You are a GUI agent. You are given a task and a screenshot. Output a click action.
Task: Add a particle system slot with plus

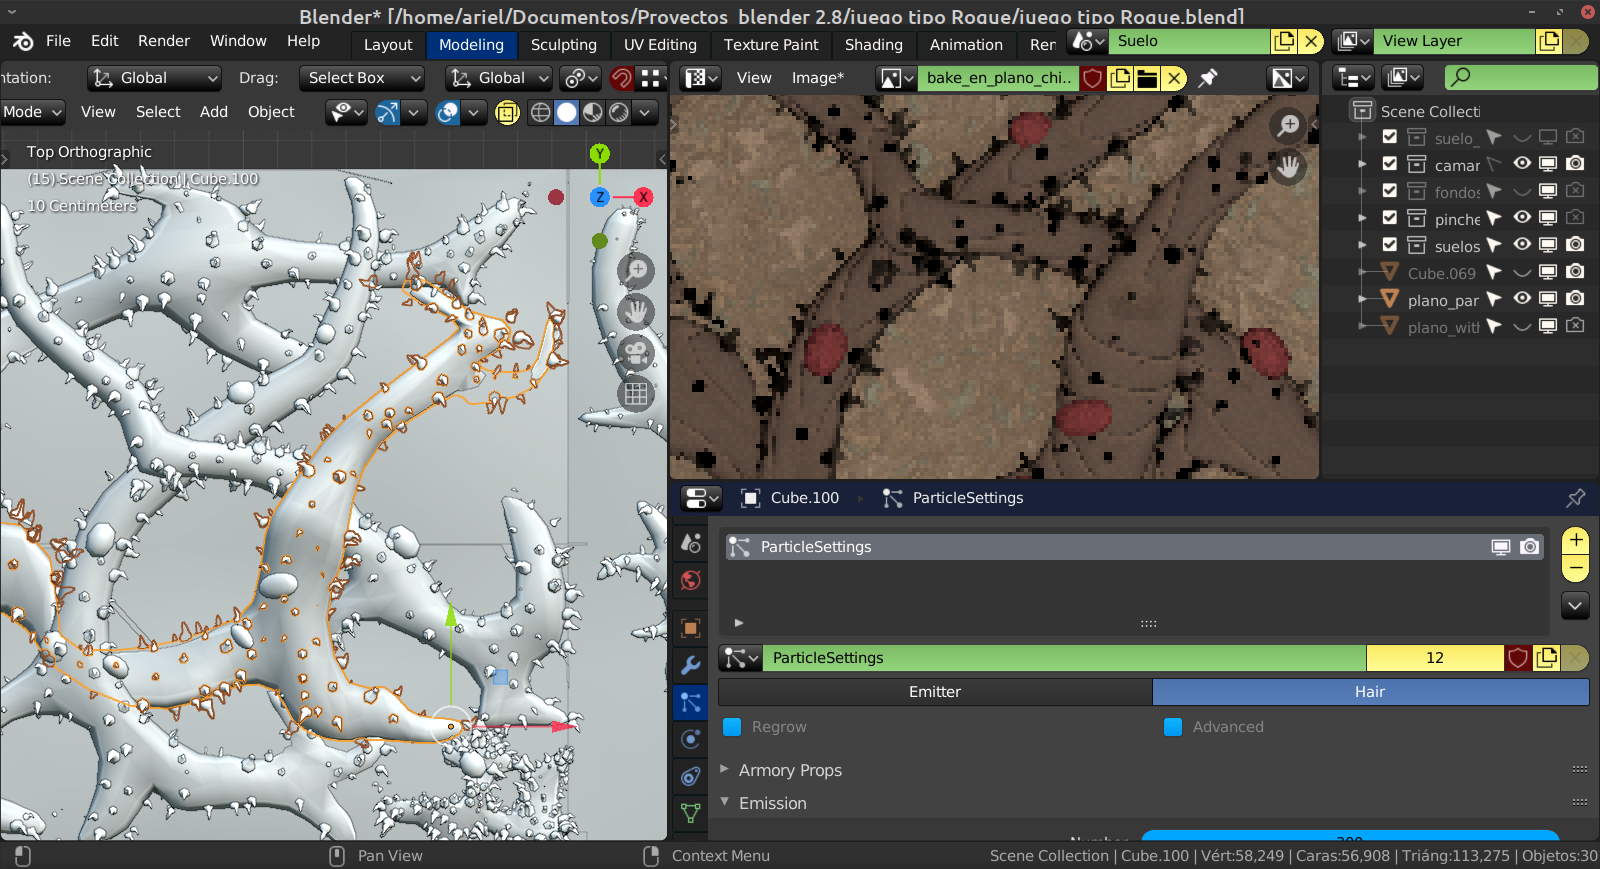point(1575,541)
